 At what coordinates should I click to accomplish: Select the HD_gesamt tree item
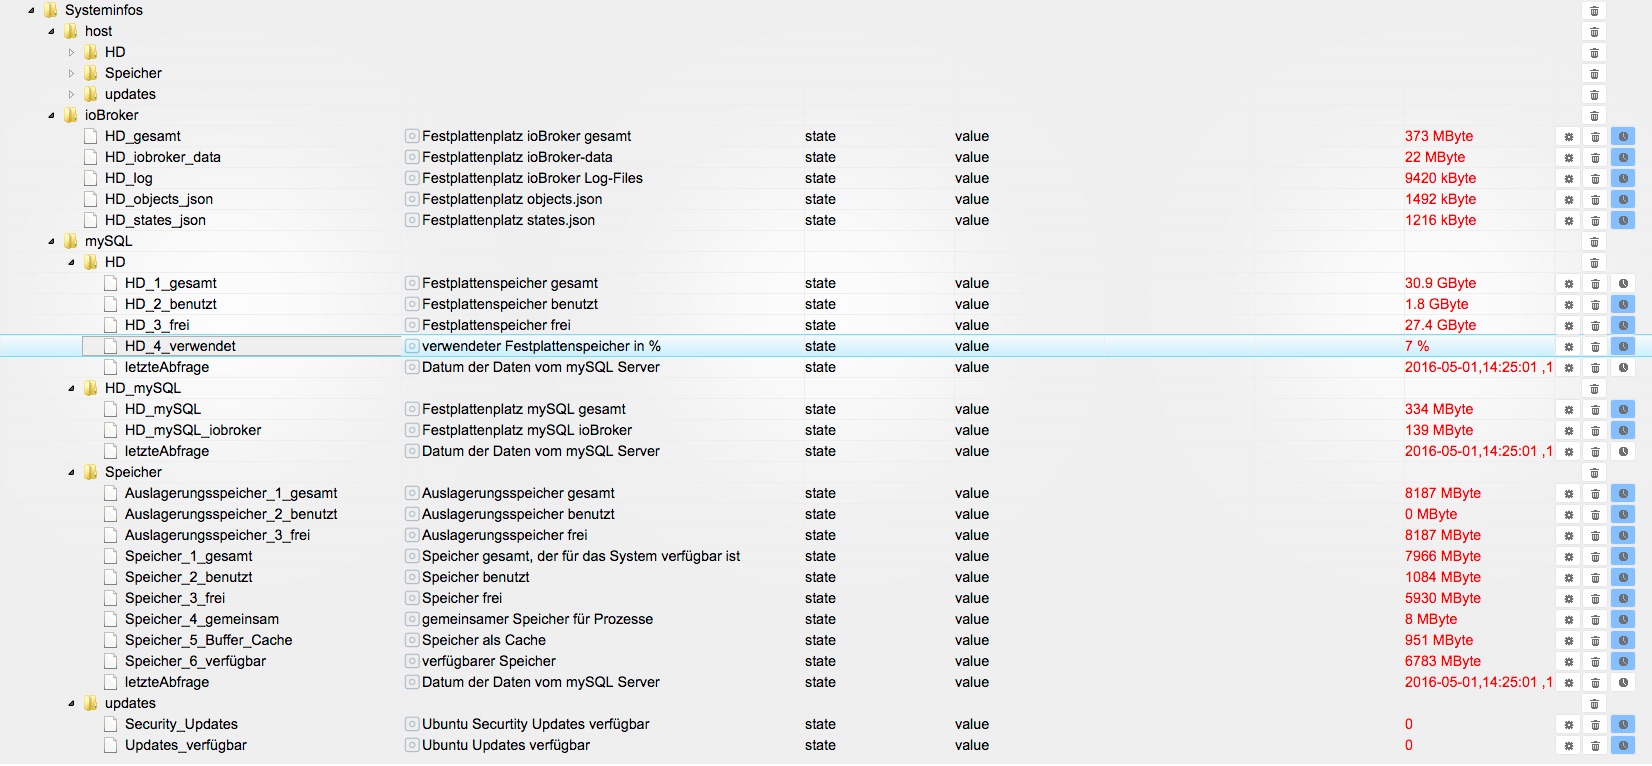143,136
